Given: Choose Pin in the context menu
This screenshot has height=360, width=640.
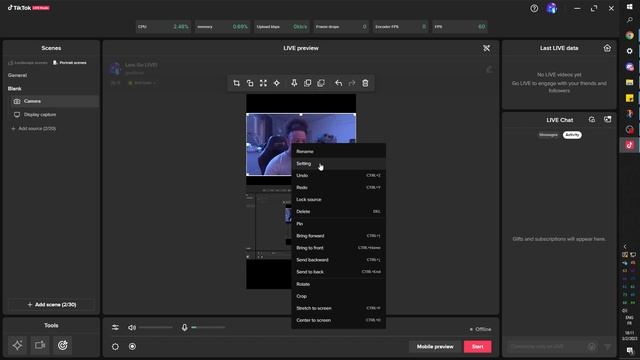Looking at the screenshot, I should pyautogui.click(x=338, y=224).
